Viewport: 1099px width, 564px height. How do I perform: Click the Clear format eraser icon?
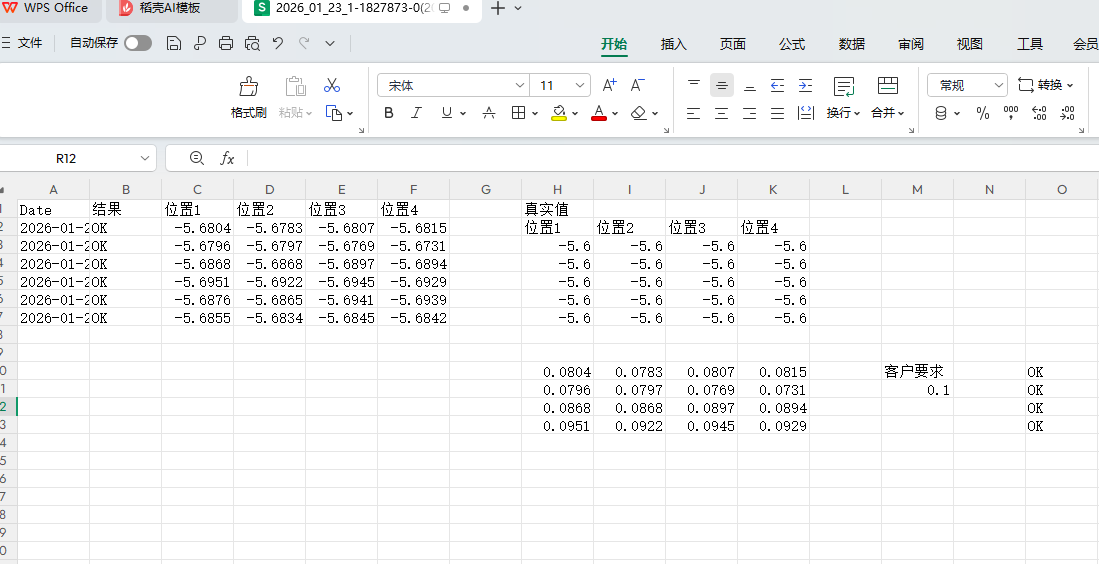[639, 113]
